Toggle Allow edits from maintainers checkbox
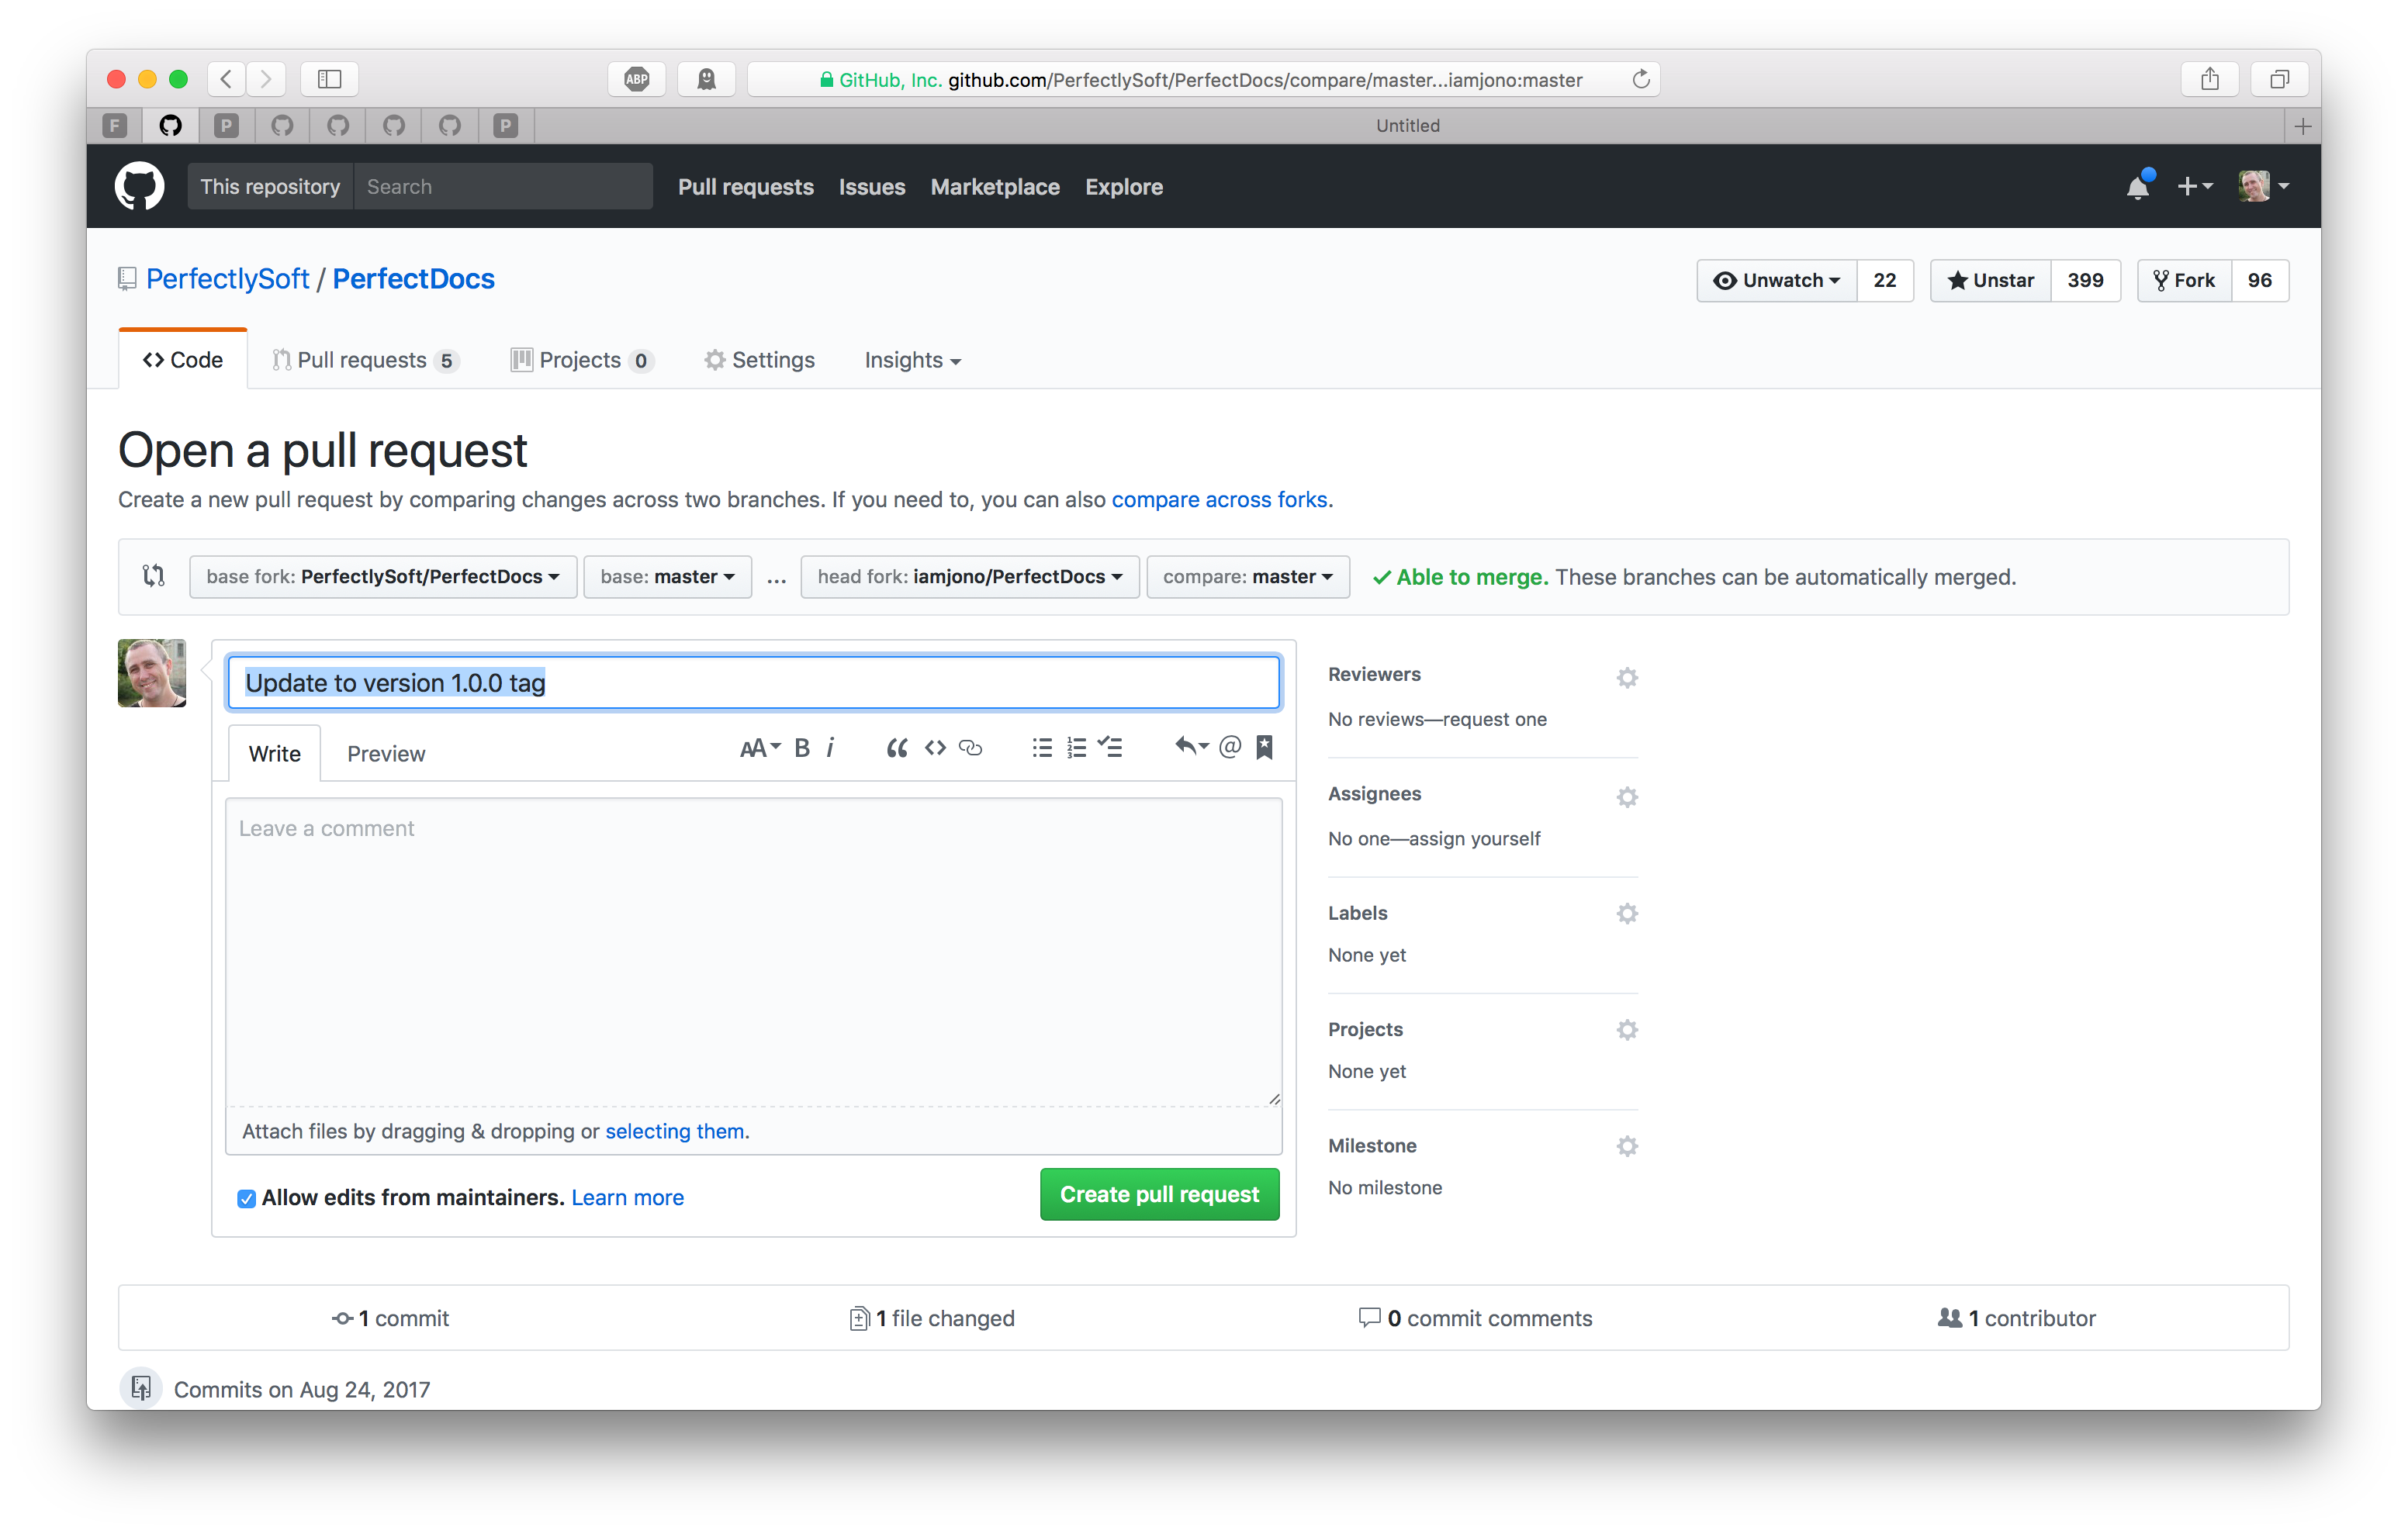The height and width of the screenshot is (1534, 2408). [x=246, y=1198]
